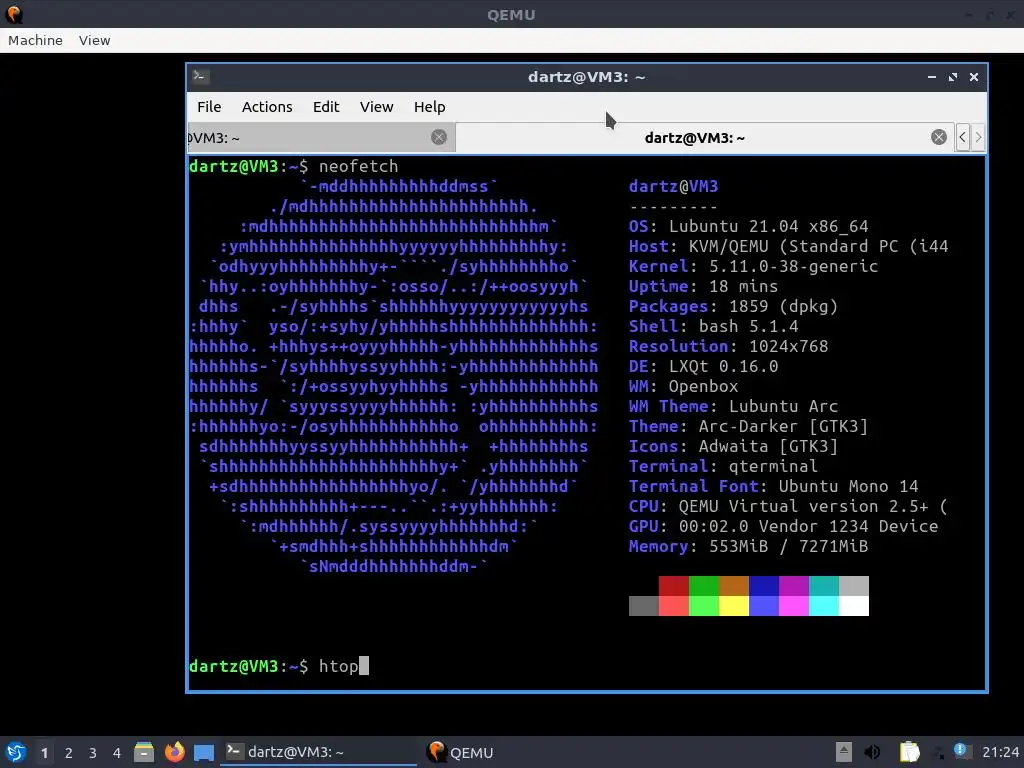Viewport: 1024px width, 768px height.
Task: Click the 'Uptime: 18 mins' line
Action: [703, 287]
